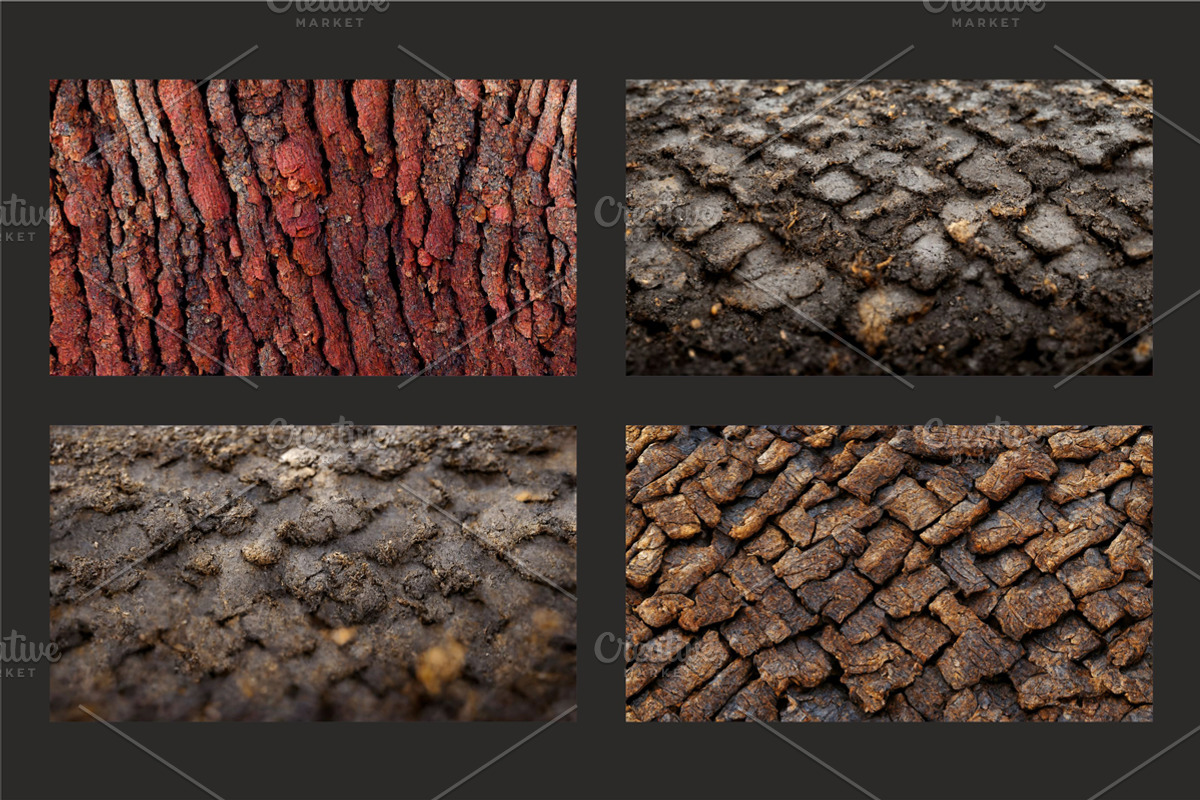Click the dark gap between the top textures
The height and width of the screenshot is (800, 1200).
[600, 227]
